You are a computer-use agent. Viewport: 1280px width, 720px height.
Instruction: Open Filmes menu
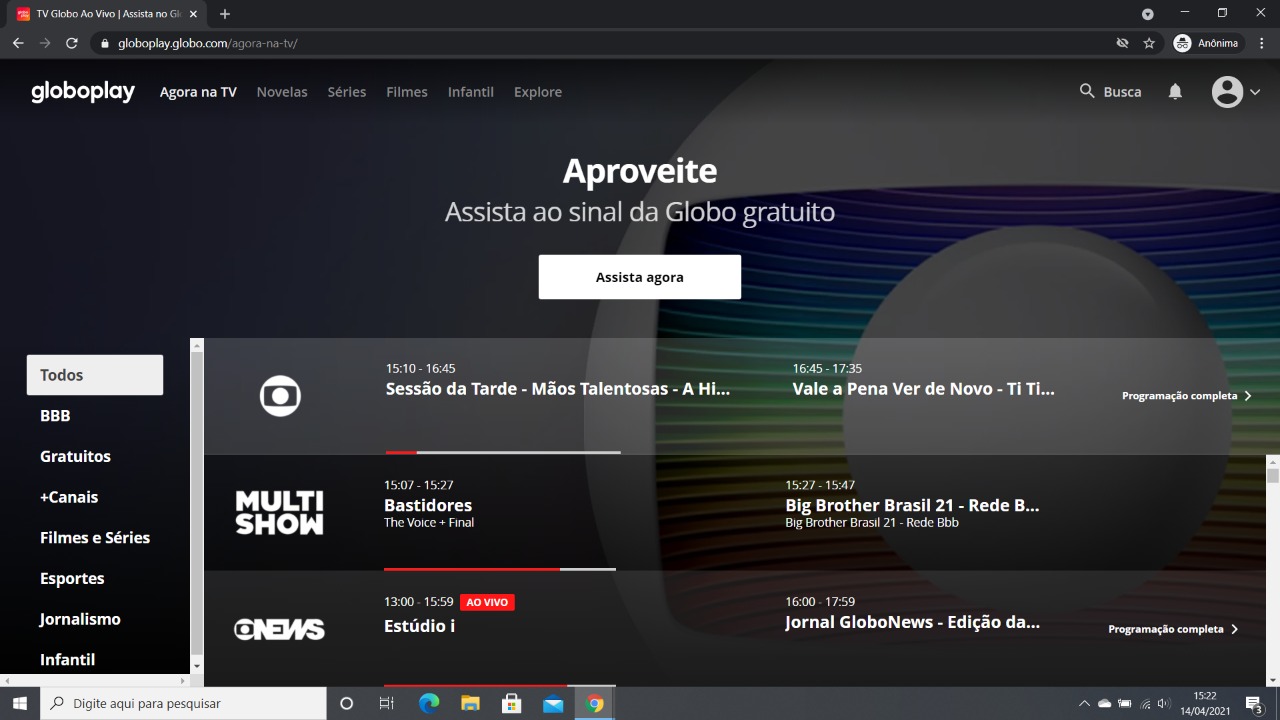pyautogui.click(x=407, y=92)
